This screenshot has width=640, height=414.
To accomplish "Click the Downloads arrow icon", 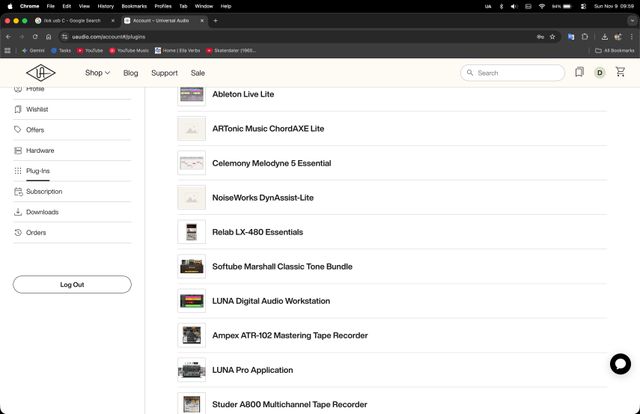I will (17, 212).
